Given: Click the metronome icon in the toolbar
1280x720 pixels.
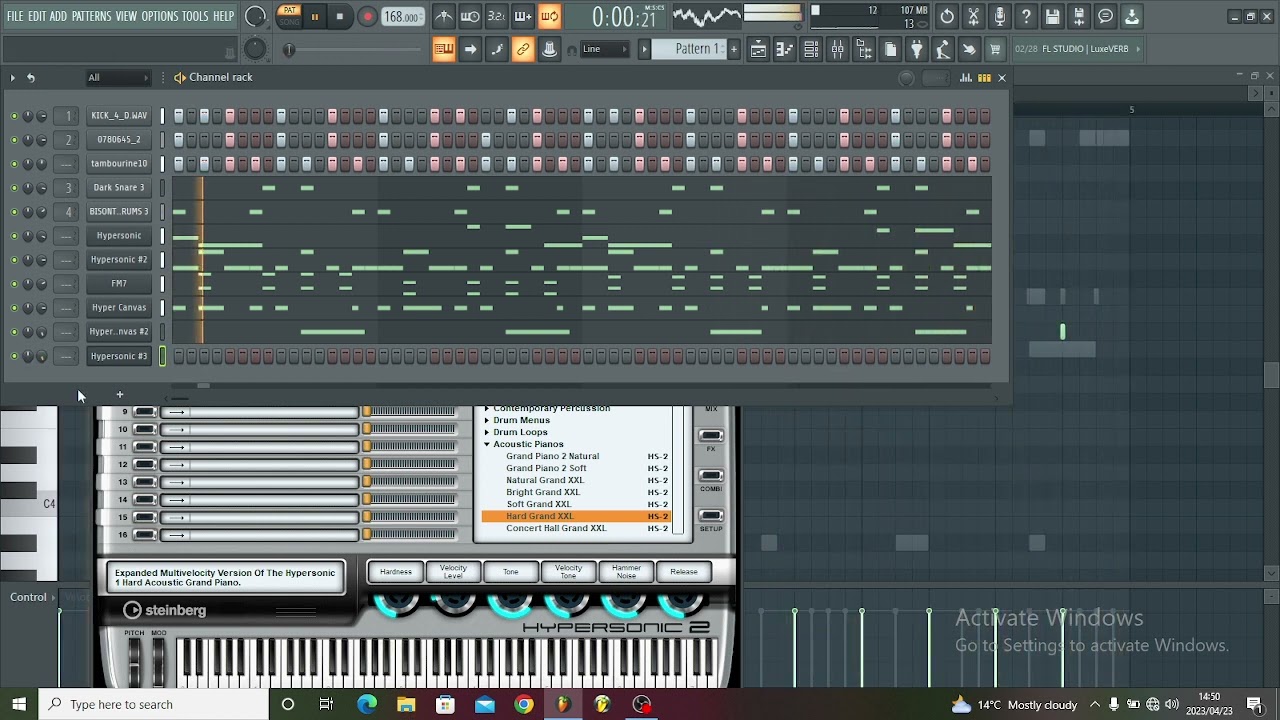Looking at the screenshot, I should 444,16.
